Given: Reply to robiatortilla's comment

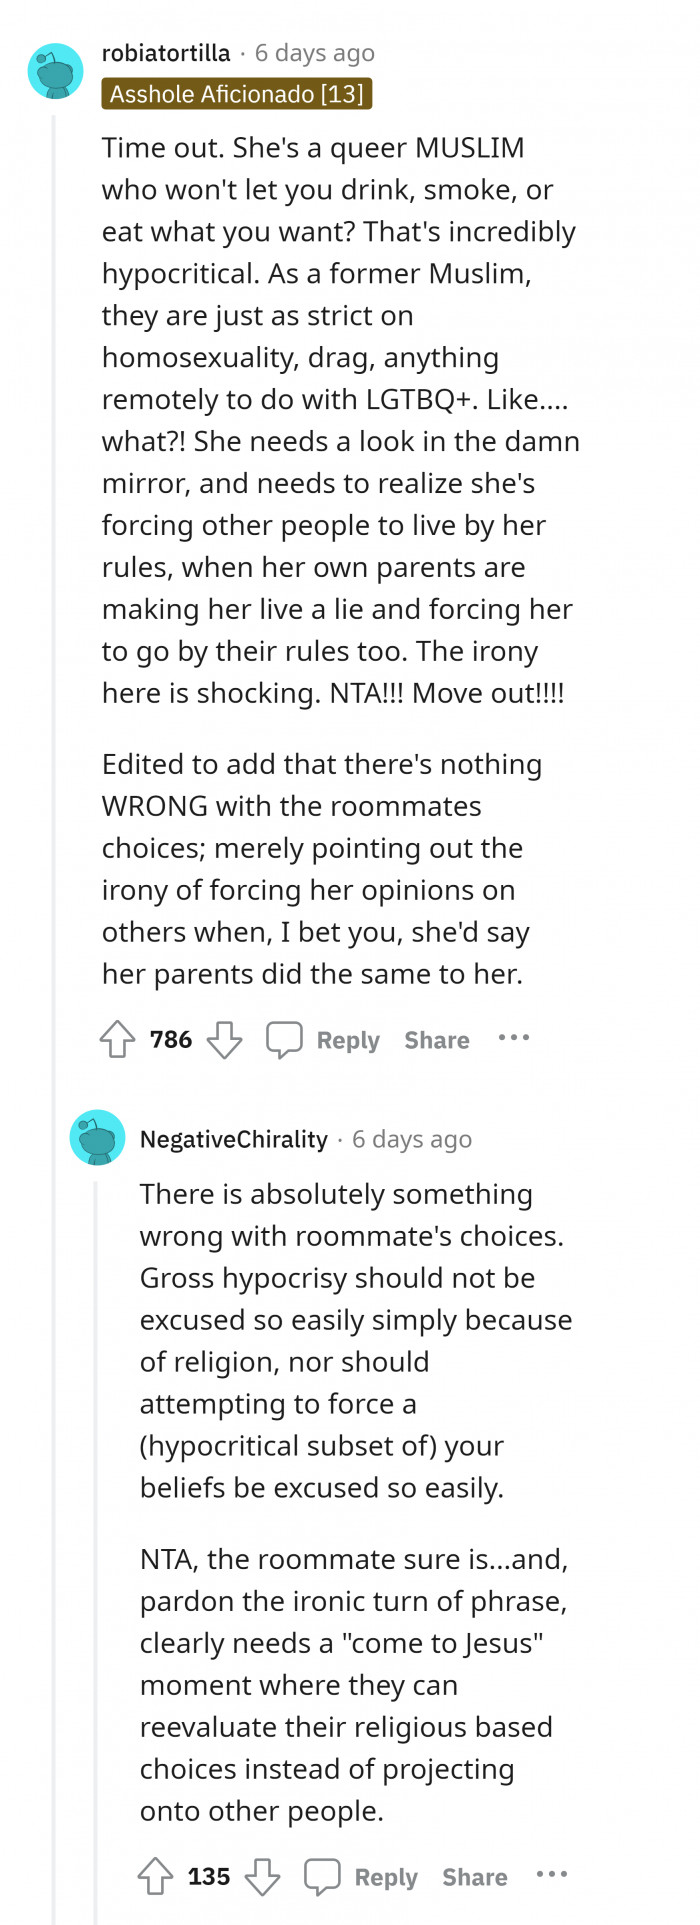Looking at the screenshot, I should coord(348,1040).
